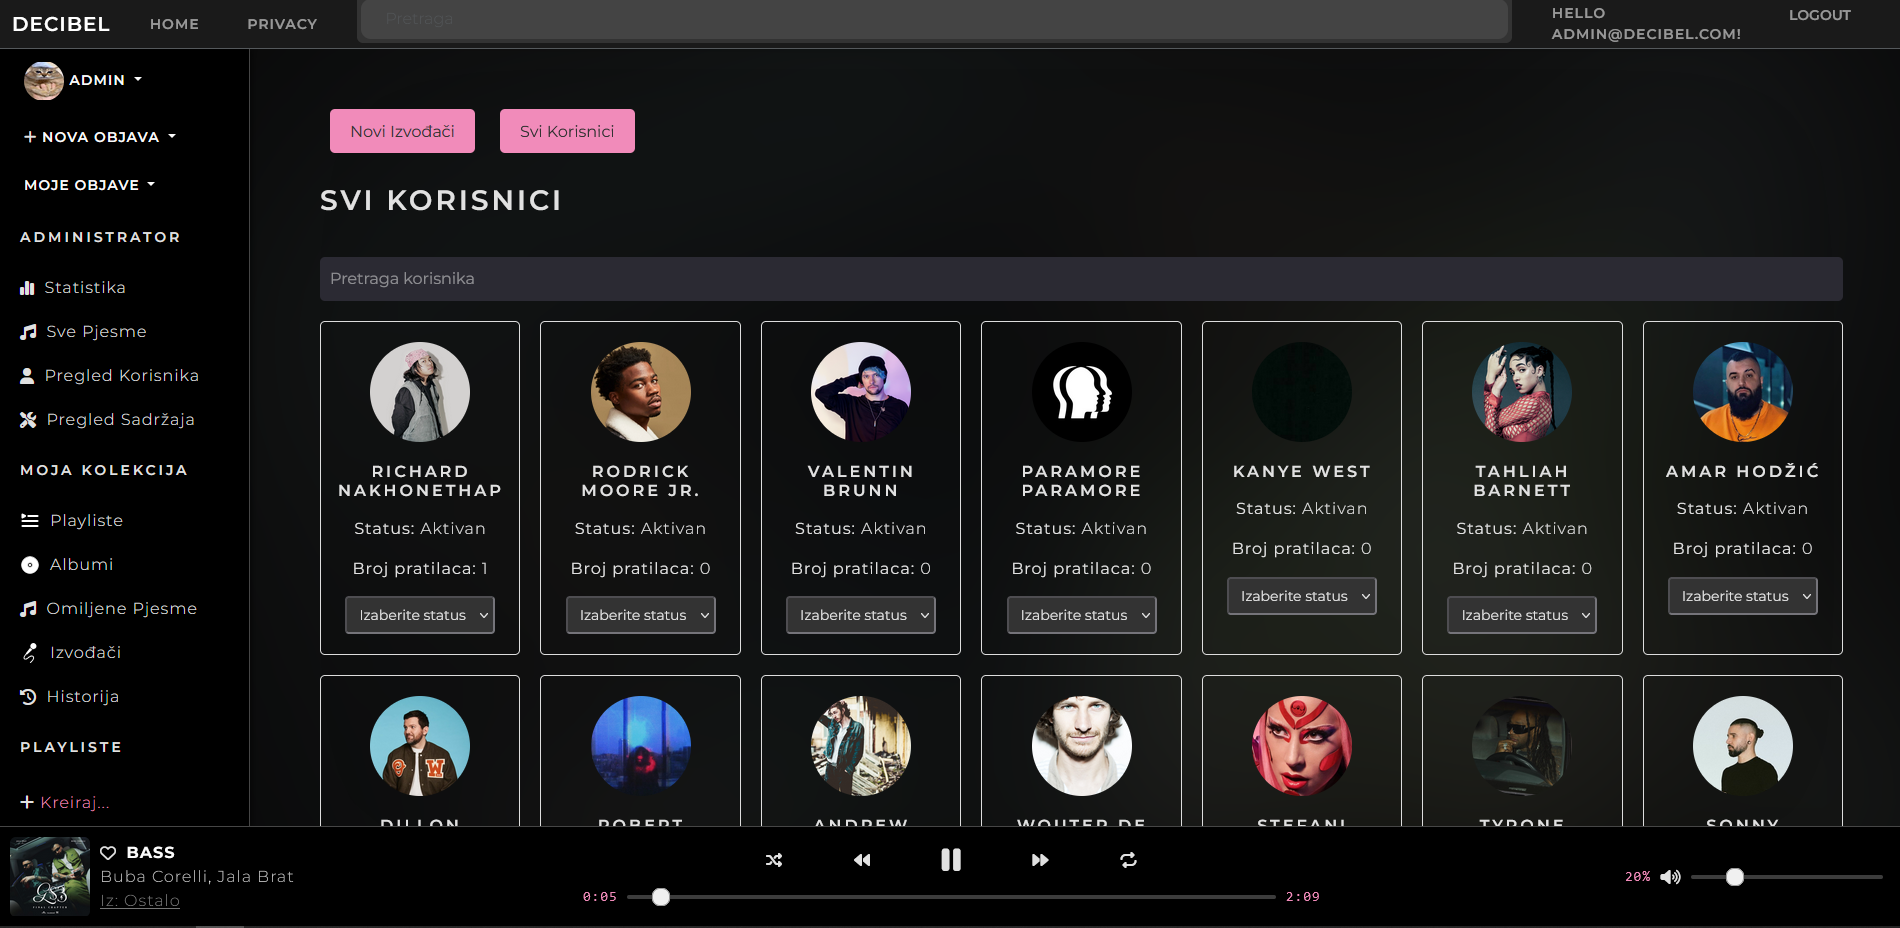1900x928 pixels.
Task: Open Rodrick Moore Jr.'s profile picture
Action: (x=641, y=392)
